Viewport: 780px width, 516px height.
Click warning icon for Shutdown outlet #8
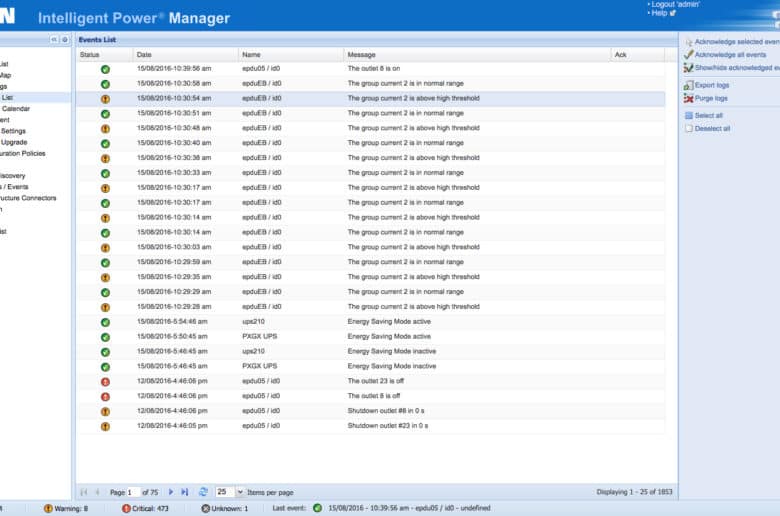click(105, 412)
